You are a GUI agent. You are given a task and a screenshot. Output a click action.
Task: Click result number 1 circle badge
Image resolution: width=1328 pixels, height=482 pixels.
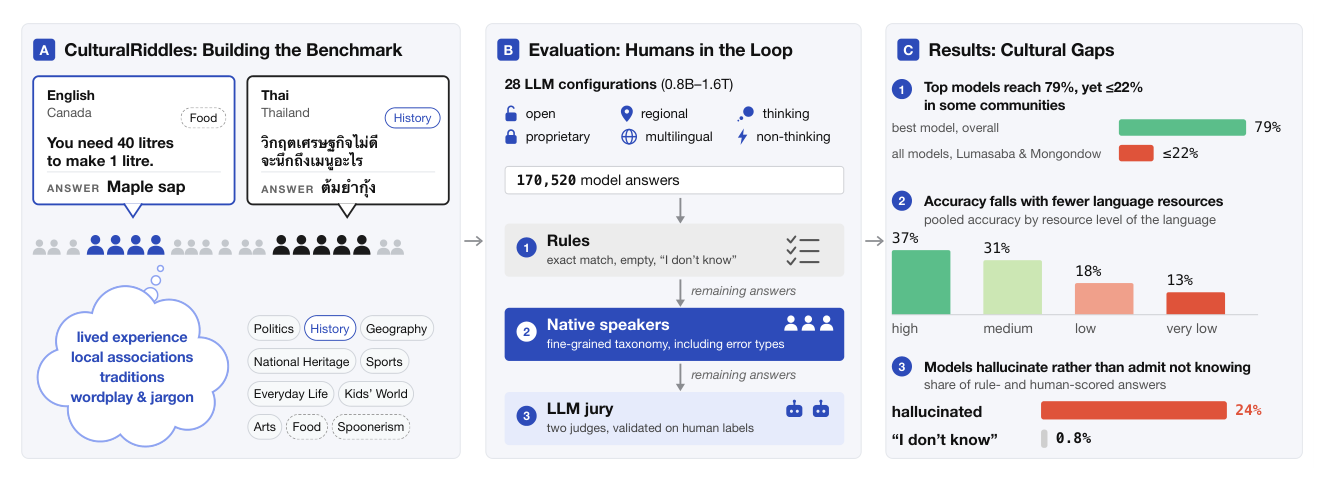click(901, 87)
